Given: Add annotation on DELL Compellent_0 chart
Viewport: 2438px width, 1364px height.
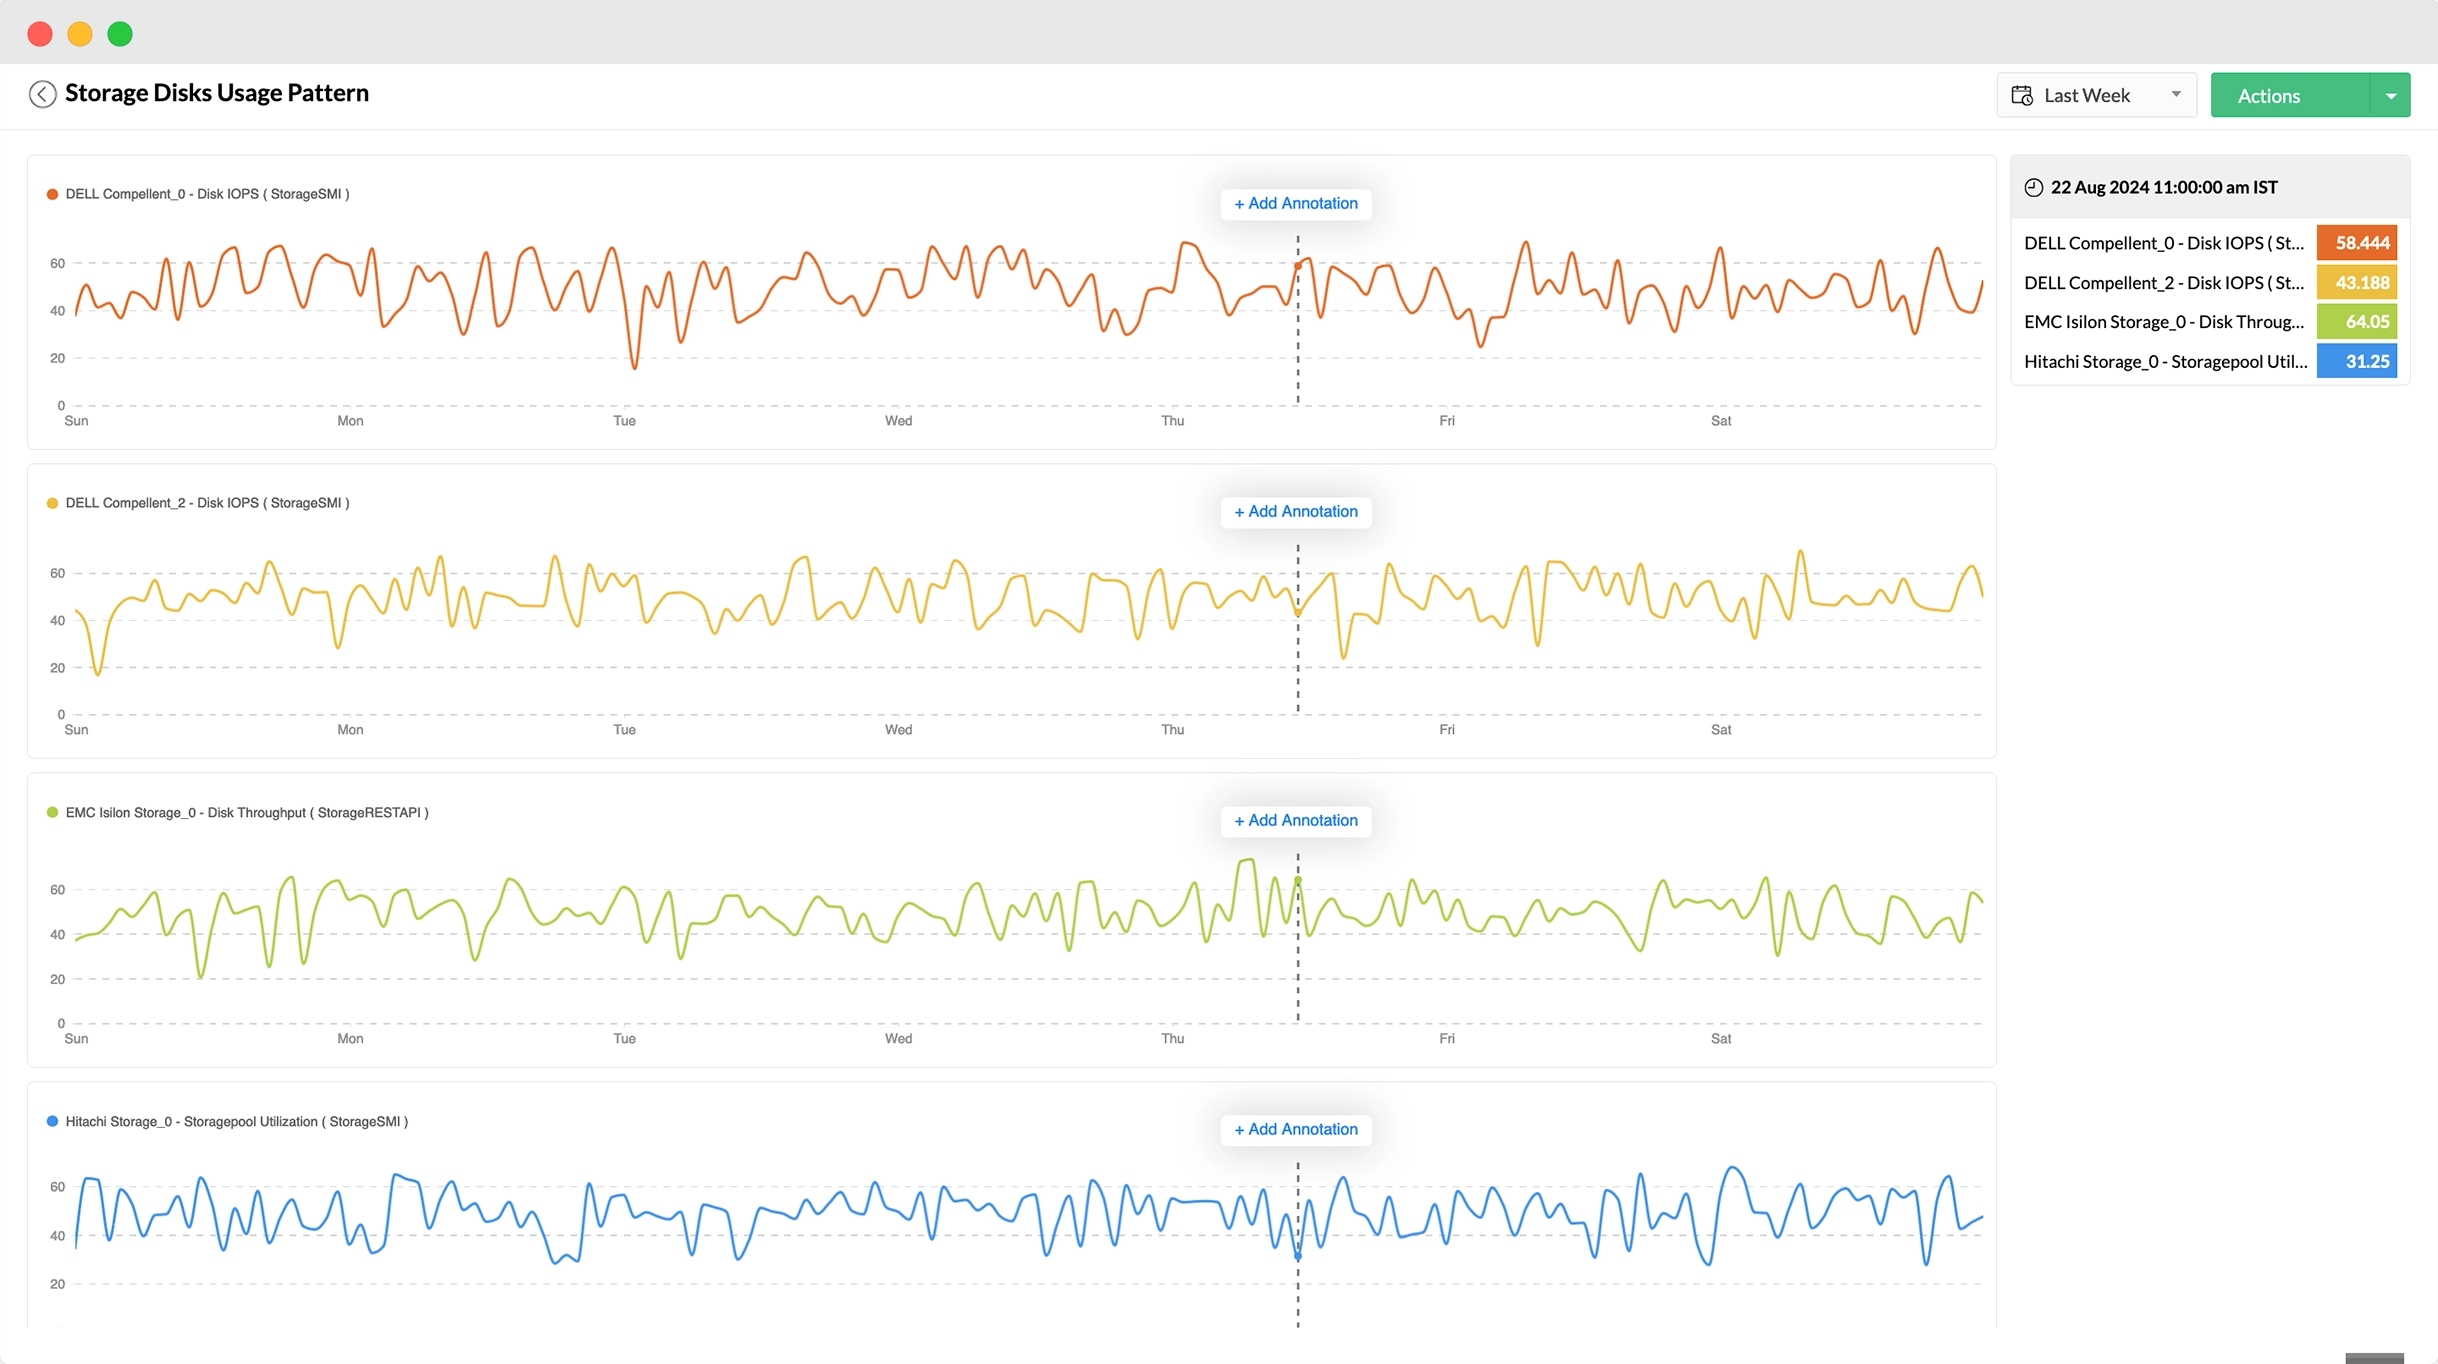Looking at the screenshot, I should click(x=1295, y=203).
